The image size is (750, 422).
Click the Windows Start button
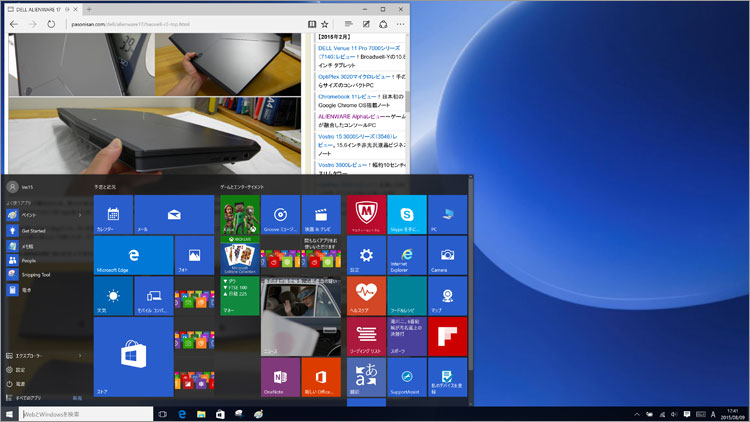9,414
